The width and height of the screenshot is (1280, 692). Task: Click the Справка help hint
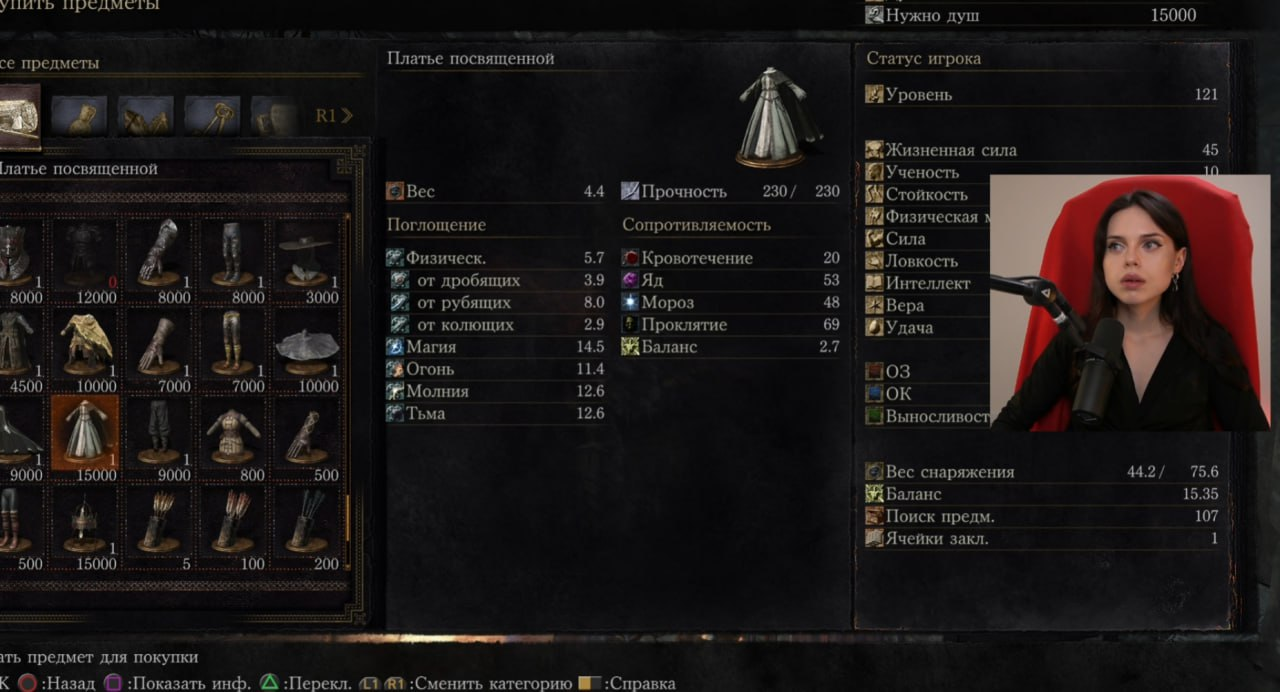628,684
